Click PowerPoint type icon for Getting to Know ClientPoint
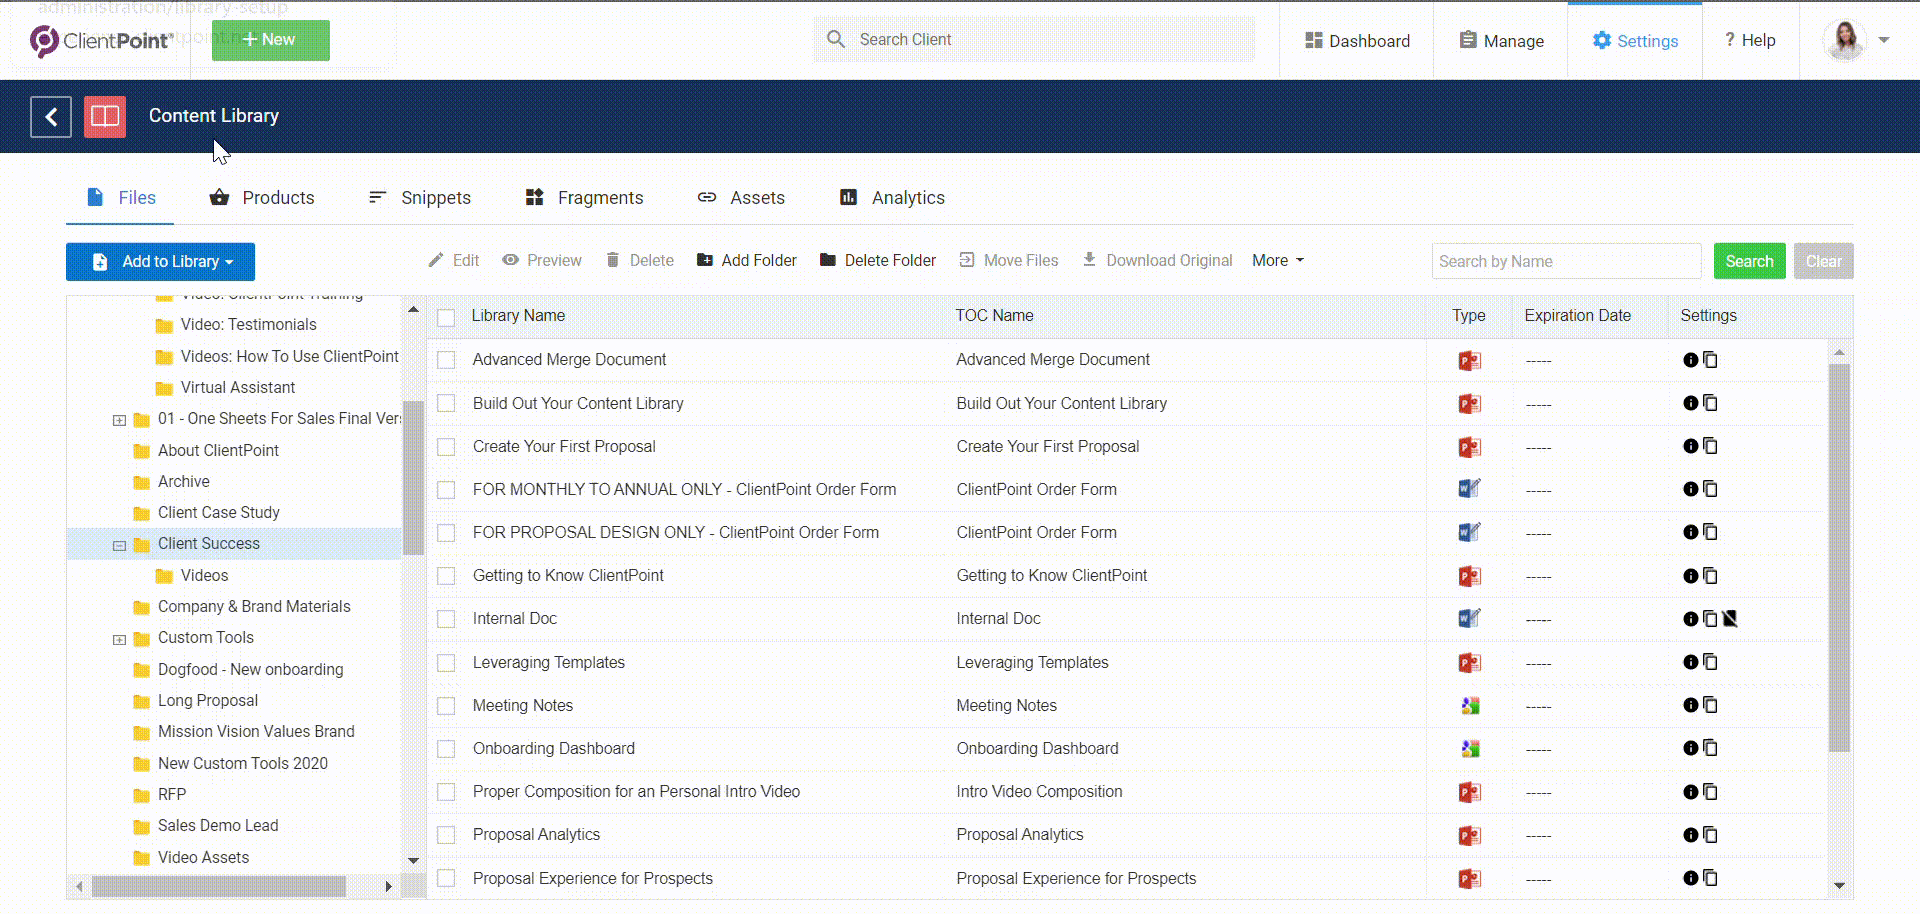Screen dimensions: 1920x914 pyautogui.click(x=1469, y=576)
